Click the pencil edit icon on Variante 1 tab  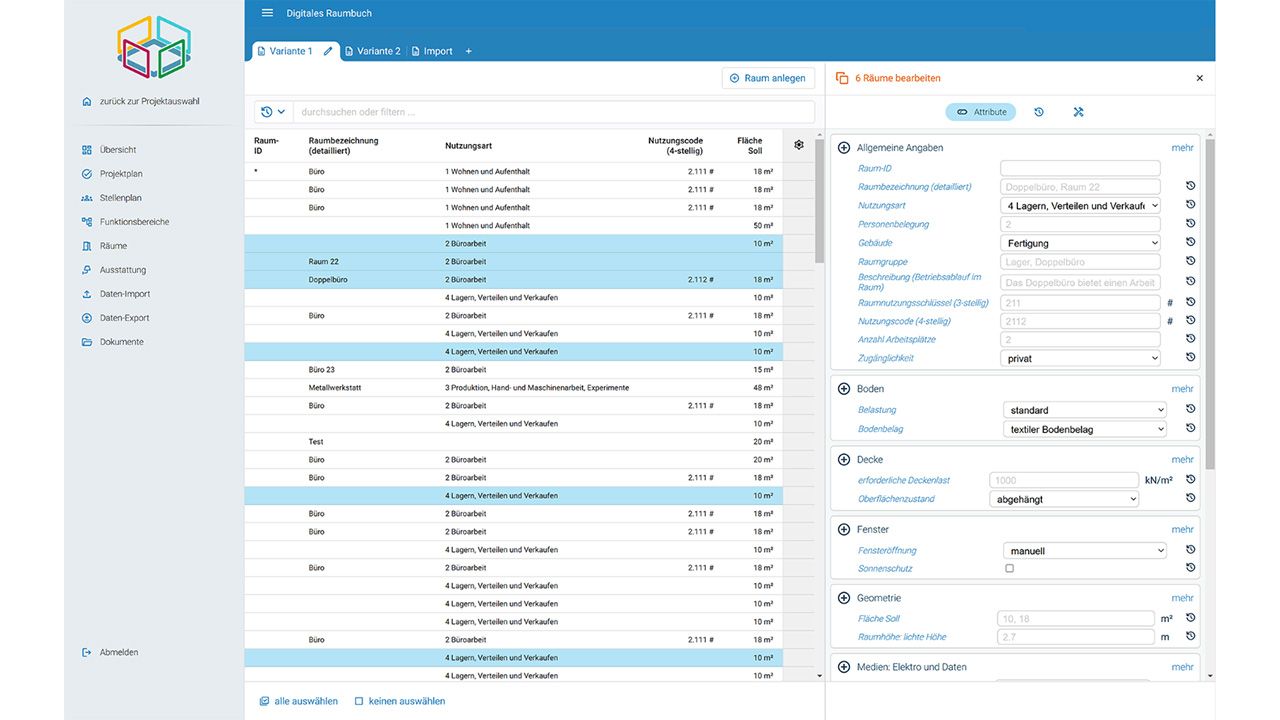pyautogui.click(x=328, y=51)
